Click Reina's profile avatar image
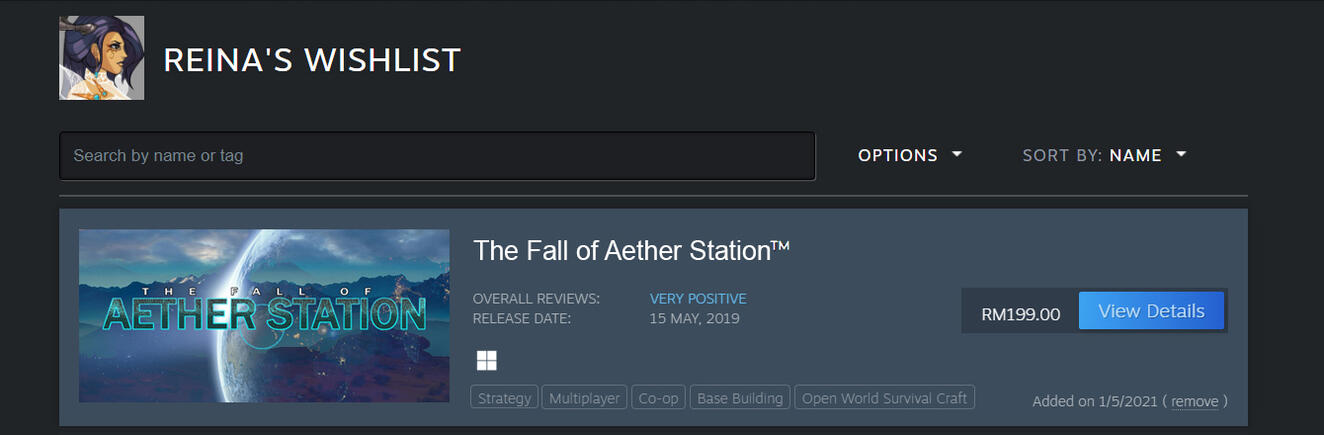This screenshot has height=435, width=1324. [x=101, y=58]
